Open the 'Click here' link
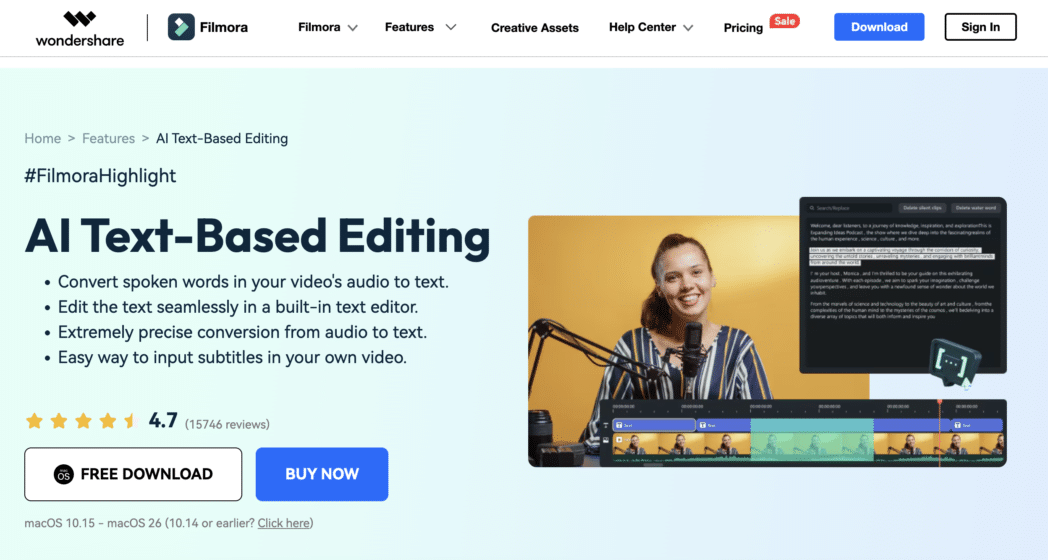The image size is (1048, 560). (x=283, y=523)
